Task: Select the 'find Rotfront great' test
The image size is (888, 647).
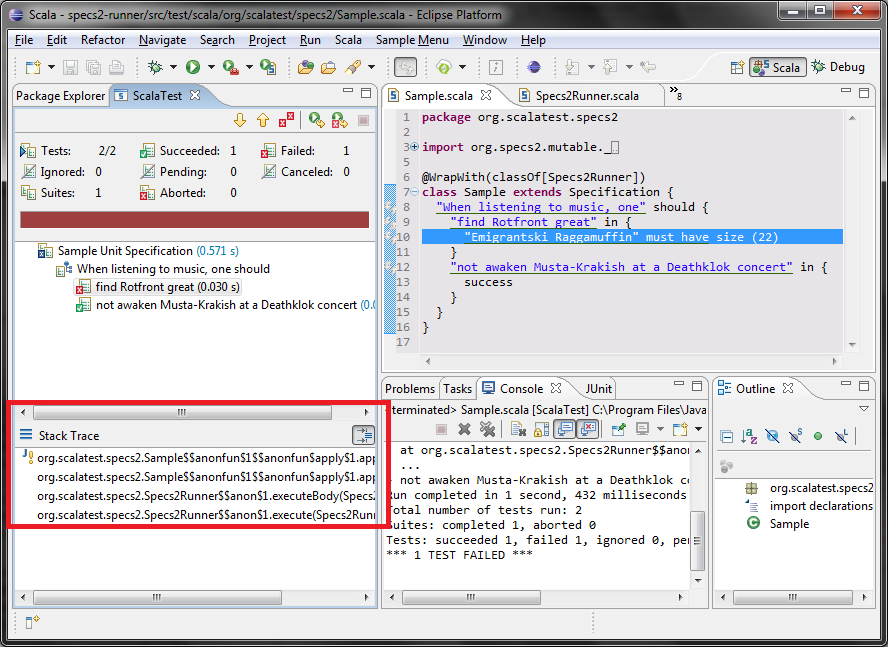Action: (x=145, y=287)
